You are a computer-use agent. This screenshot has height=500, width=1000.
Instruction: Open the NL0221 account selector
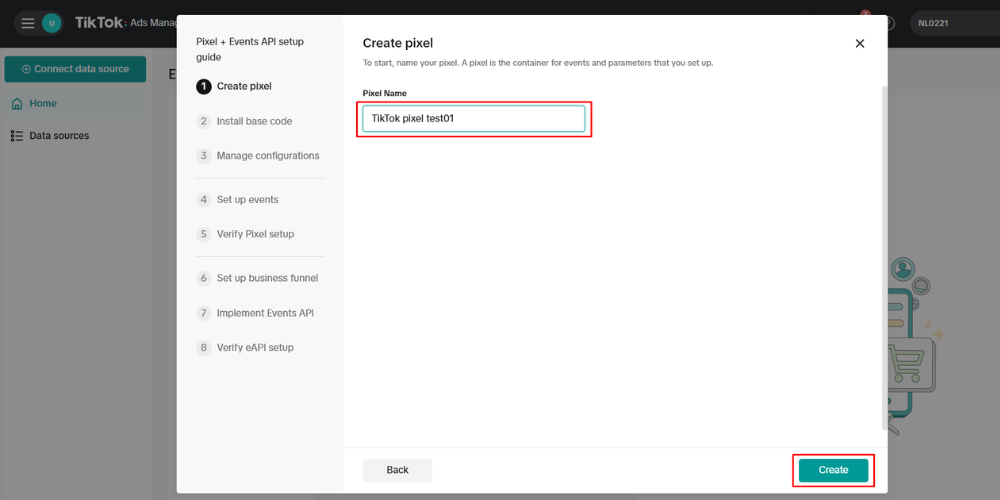click(x=954, y=24)
